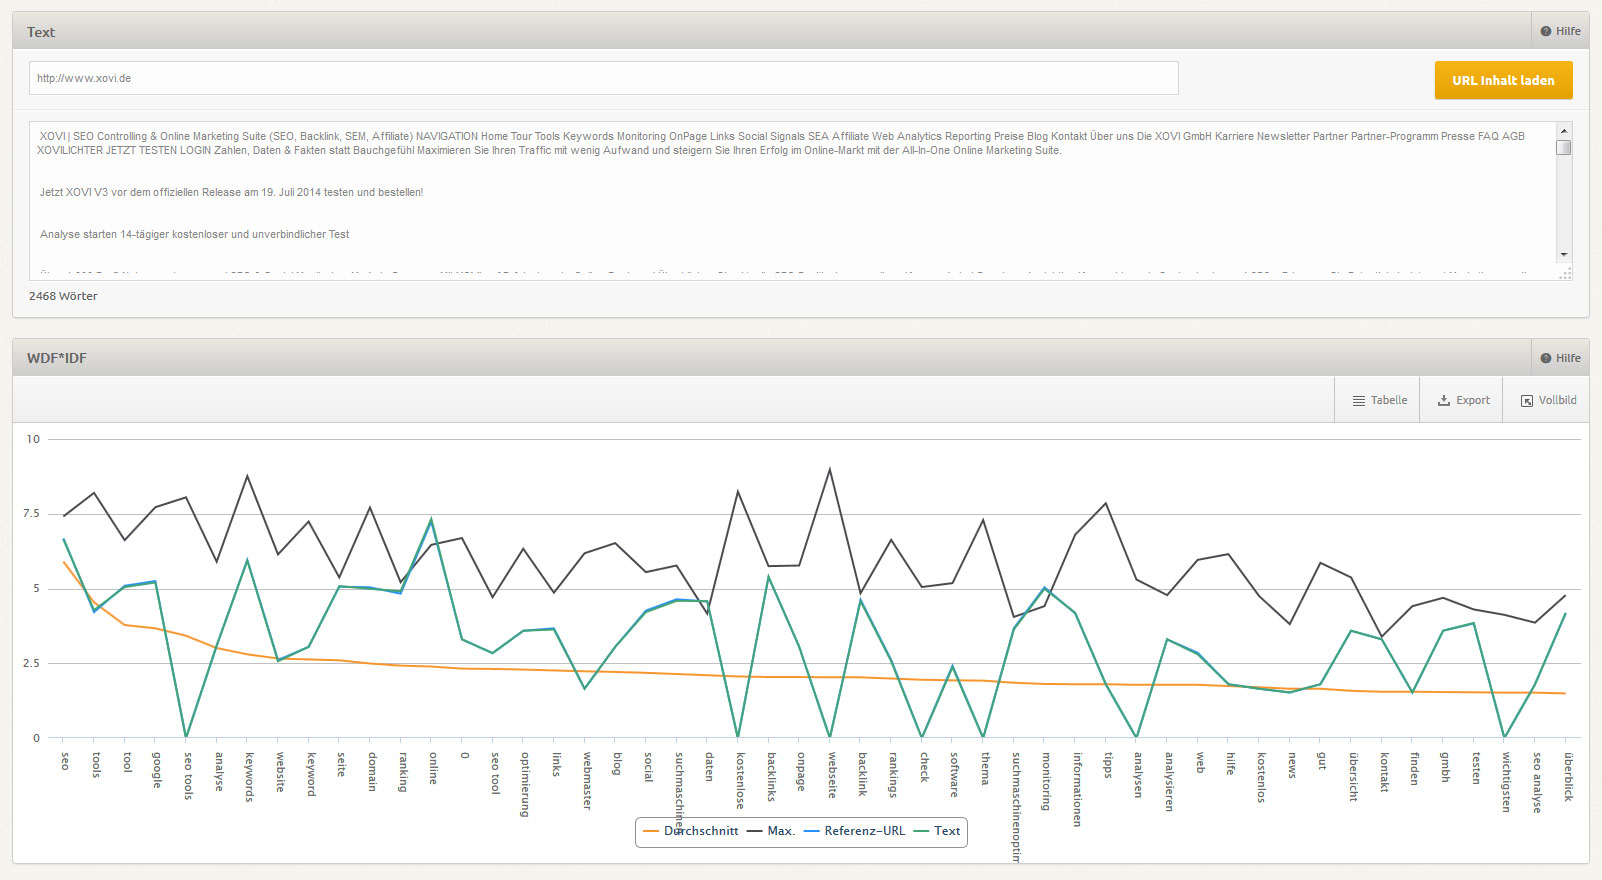
Task: Click the WDF*IDF panel title
Action: pos(57,358)
